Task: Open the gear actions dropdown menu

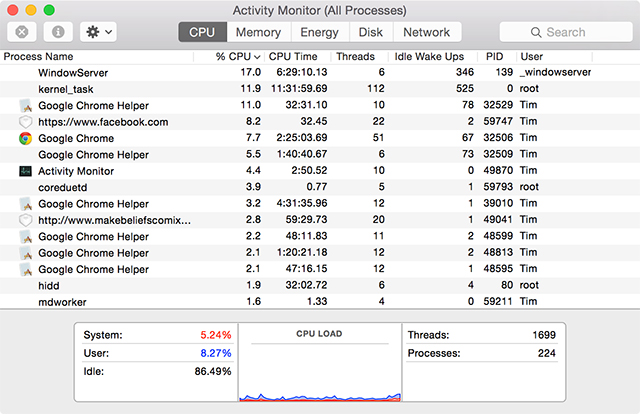Action: pos(98,32)
